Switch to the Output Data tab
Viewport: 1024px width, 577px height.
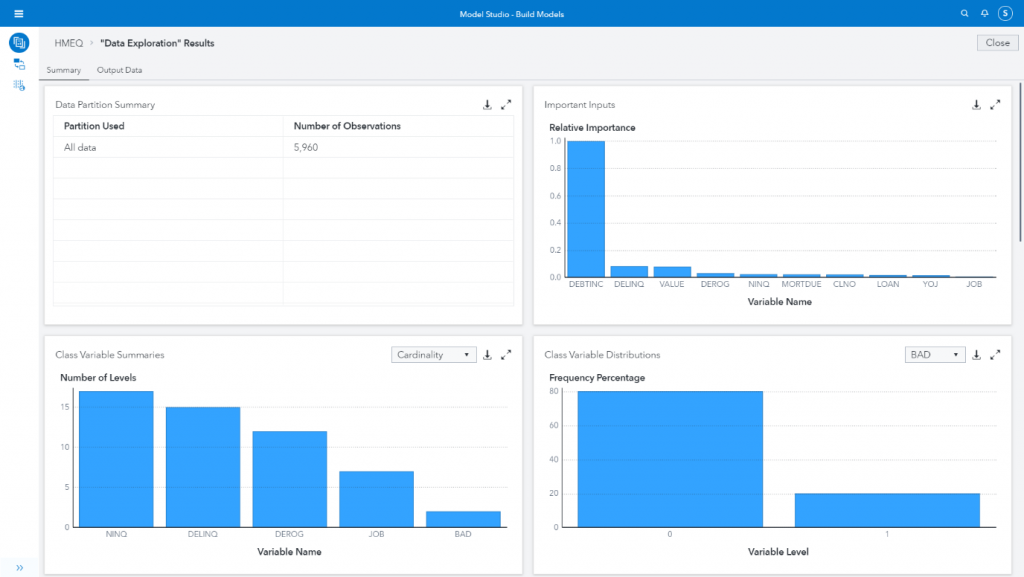(119, 70)
